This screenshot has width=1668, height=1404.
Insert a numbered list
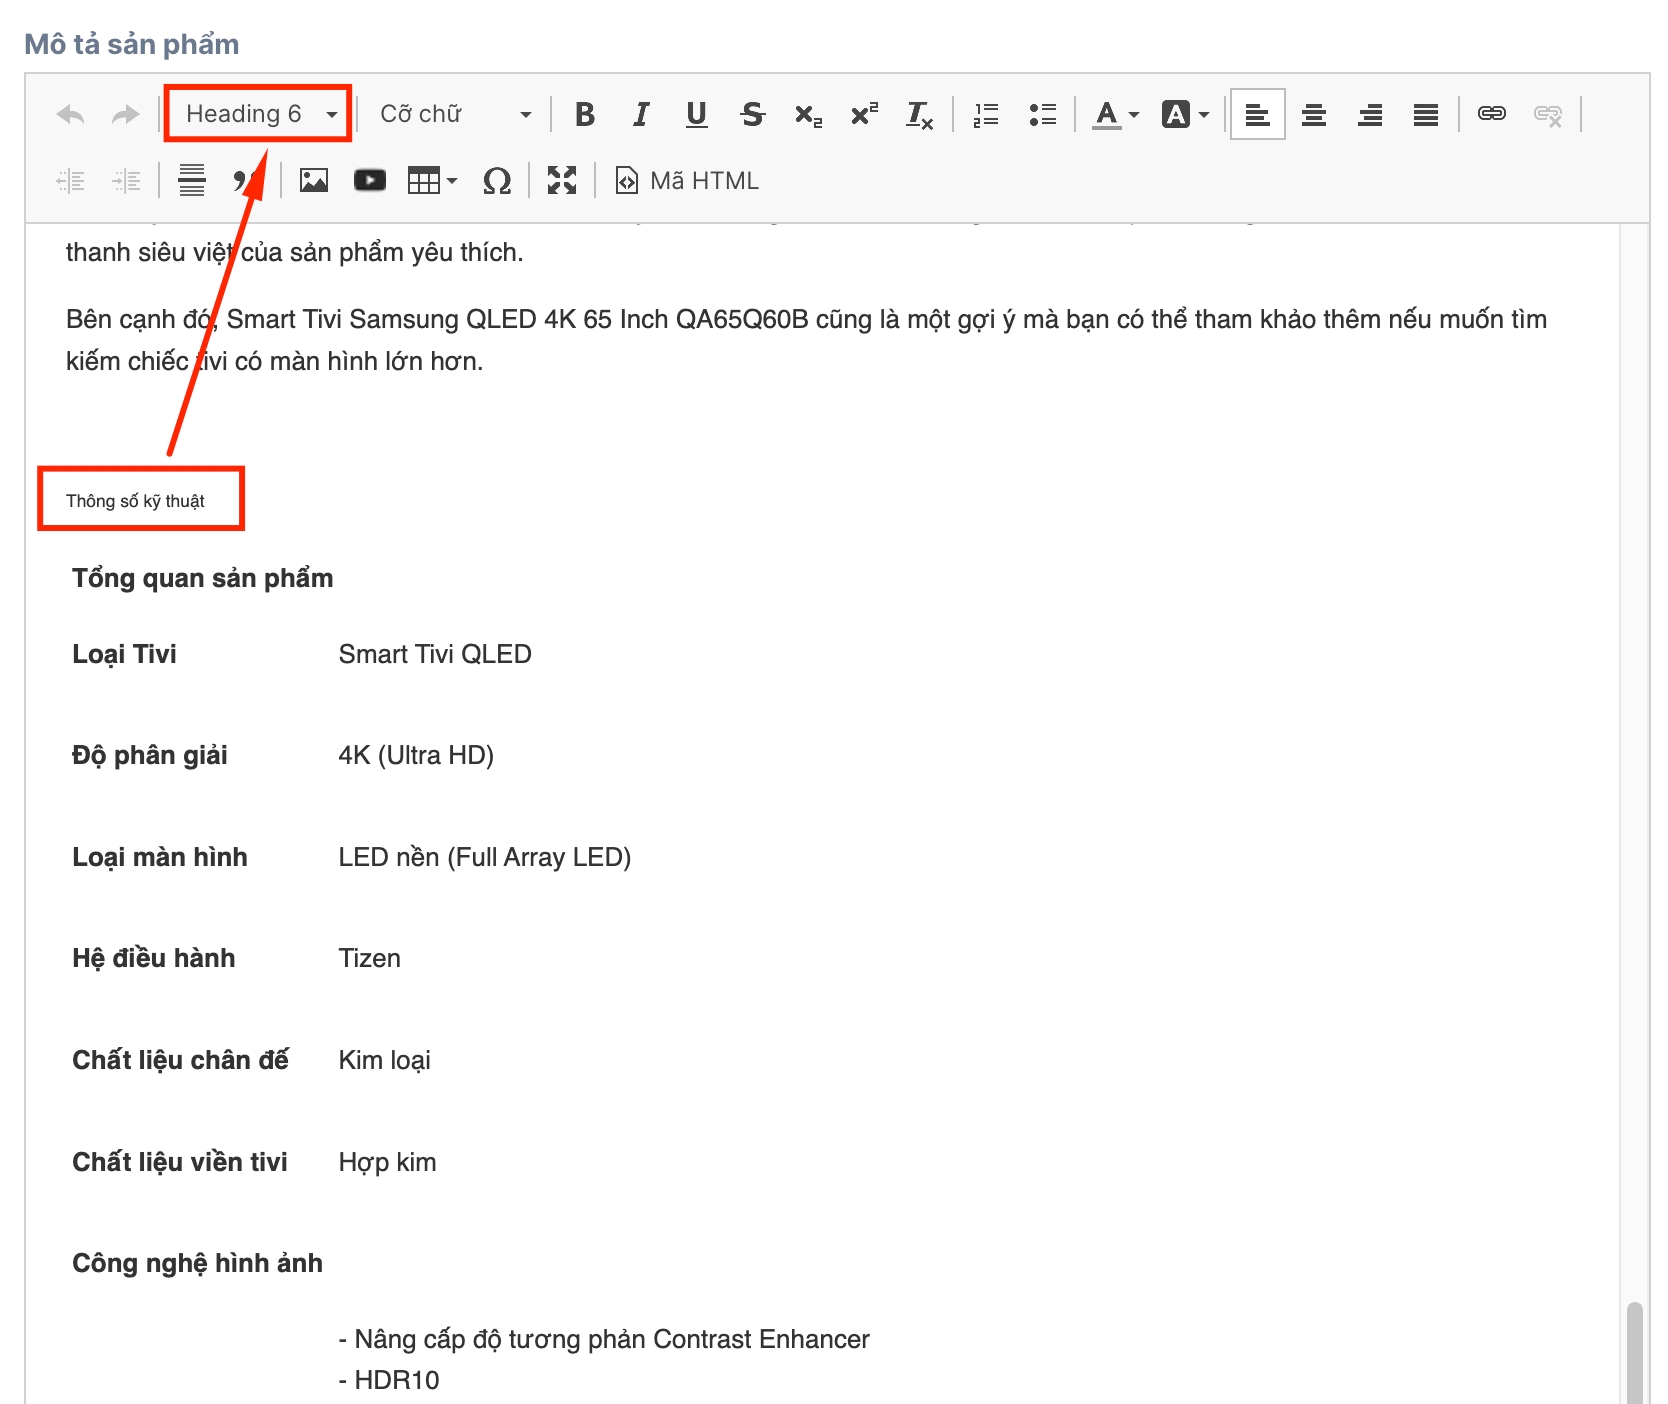(986, 114)
